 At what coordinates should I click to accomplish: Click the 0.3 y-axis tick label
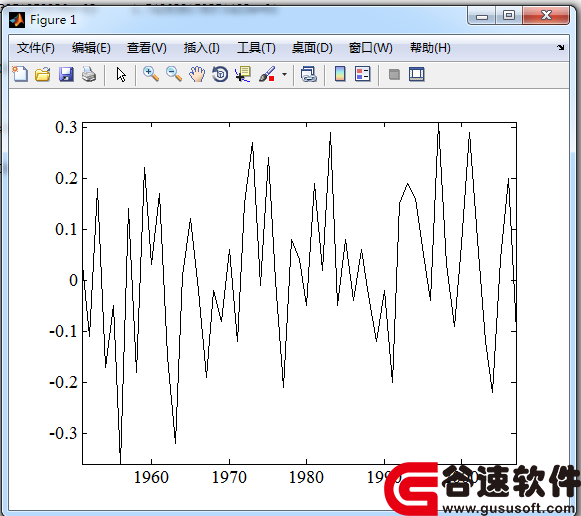[66, 127]
